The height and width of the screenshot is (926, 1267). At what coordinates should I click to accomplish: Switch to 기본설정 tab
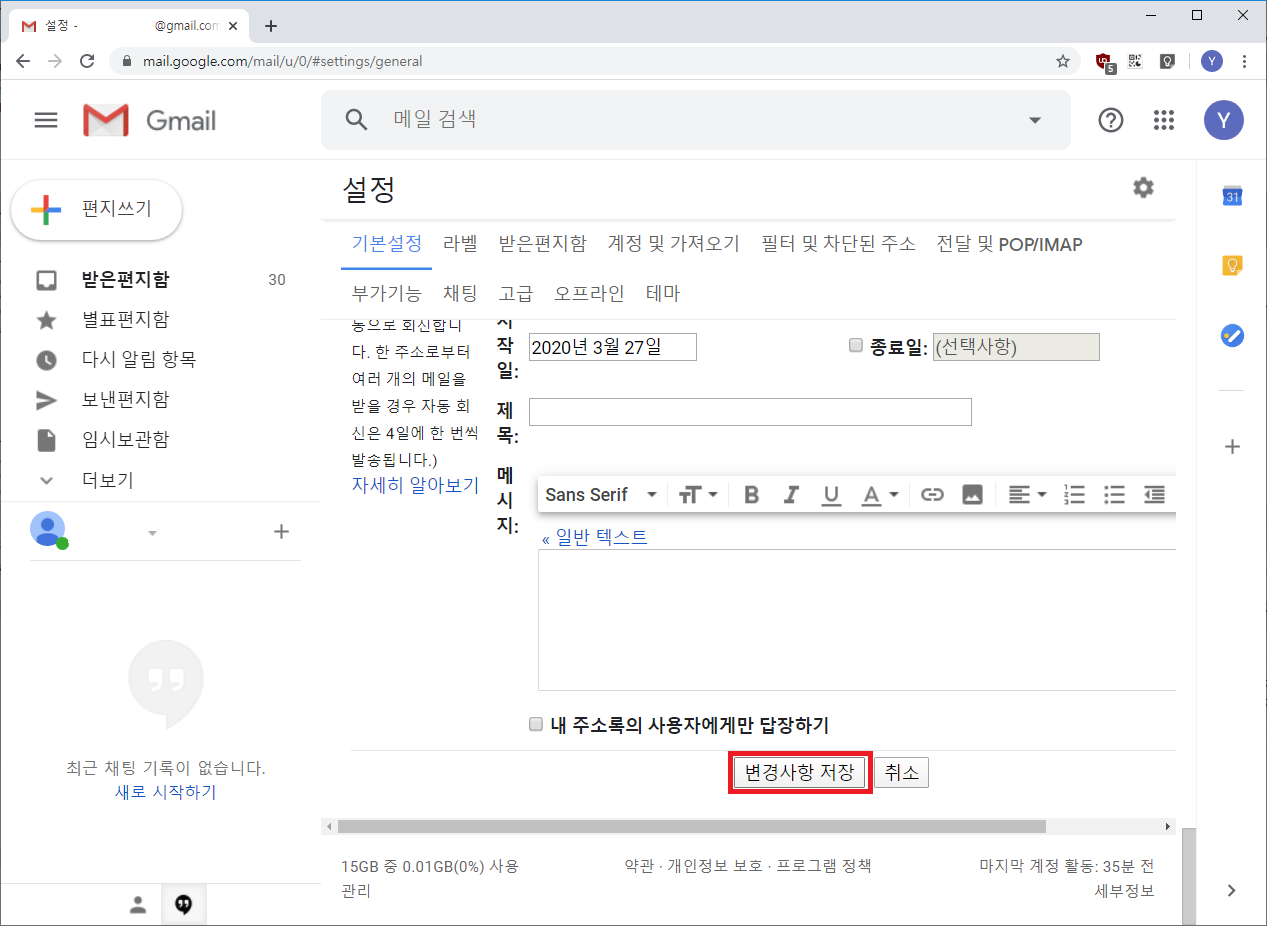386,244
